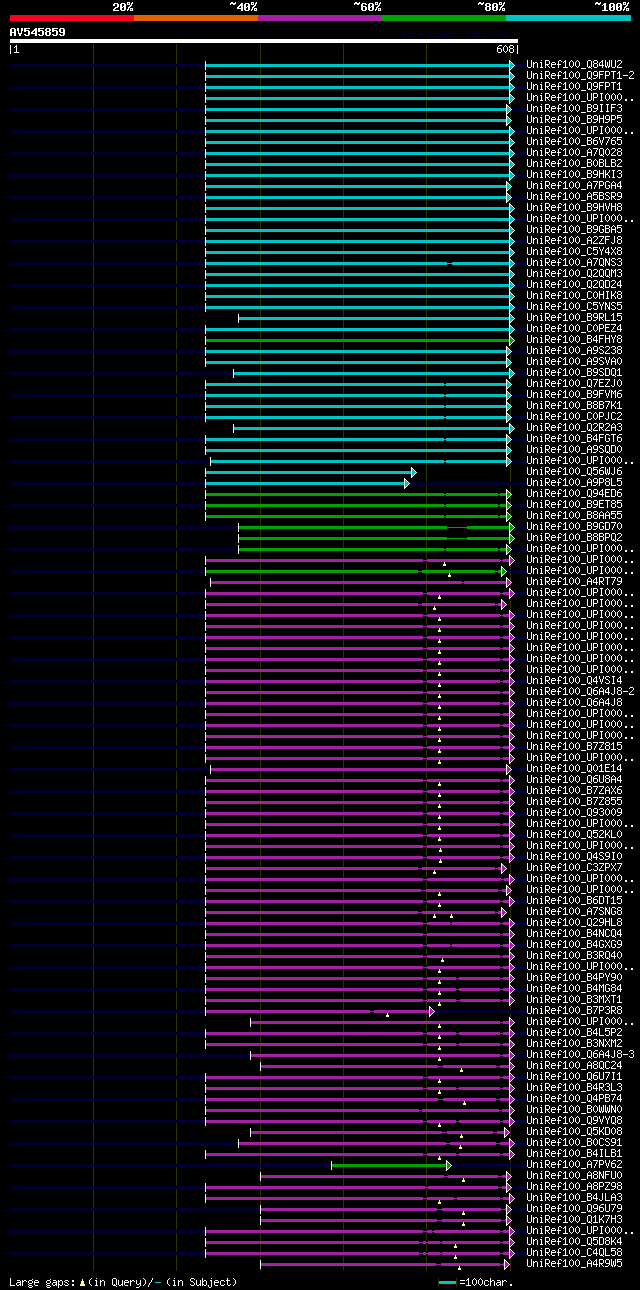Open hit UniRef100_Q84WU2
This screenshot has width=640, height=1290.
574,64
